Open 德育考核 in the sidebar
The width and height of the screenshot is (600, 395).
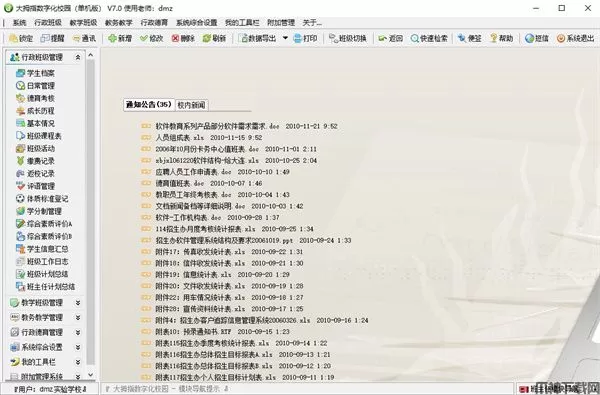click(35, 98)
